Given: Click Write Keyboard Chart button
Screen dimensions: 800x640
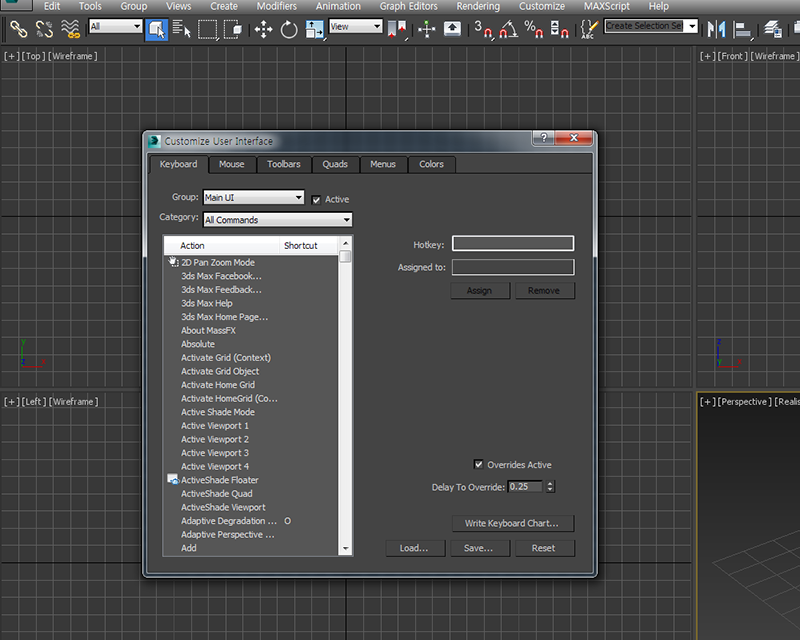Looking at the screenshot, I should pyautogui.click(x=512, y=523).
